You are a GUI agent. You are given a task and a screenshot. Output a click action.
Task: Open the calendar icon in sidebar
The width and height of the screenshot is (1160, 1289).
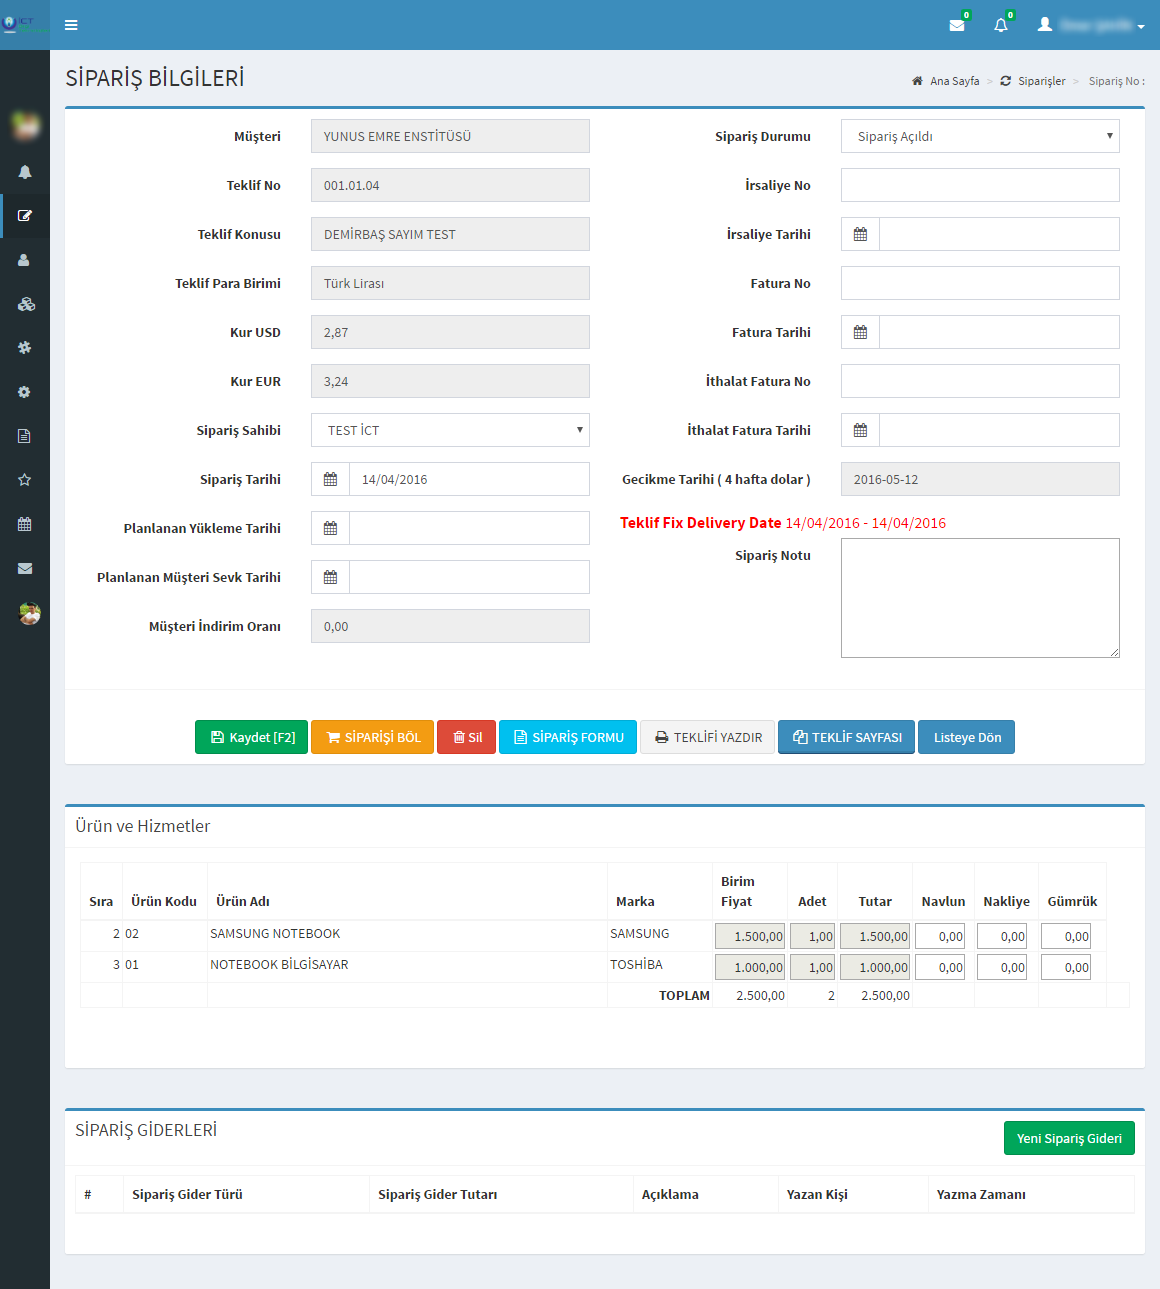pyautogui.click(x=25, y=524)
